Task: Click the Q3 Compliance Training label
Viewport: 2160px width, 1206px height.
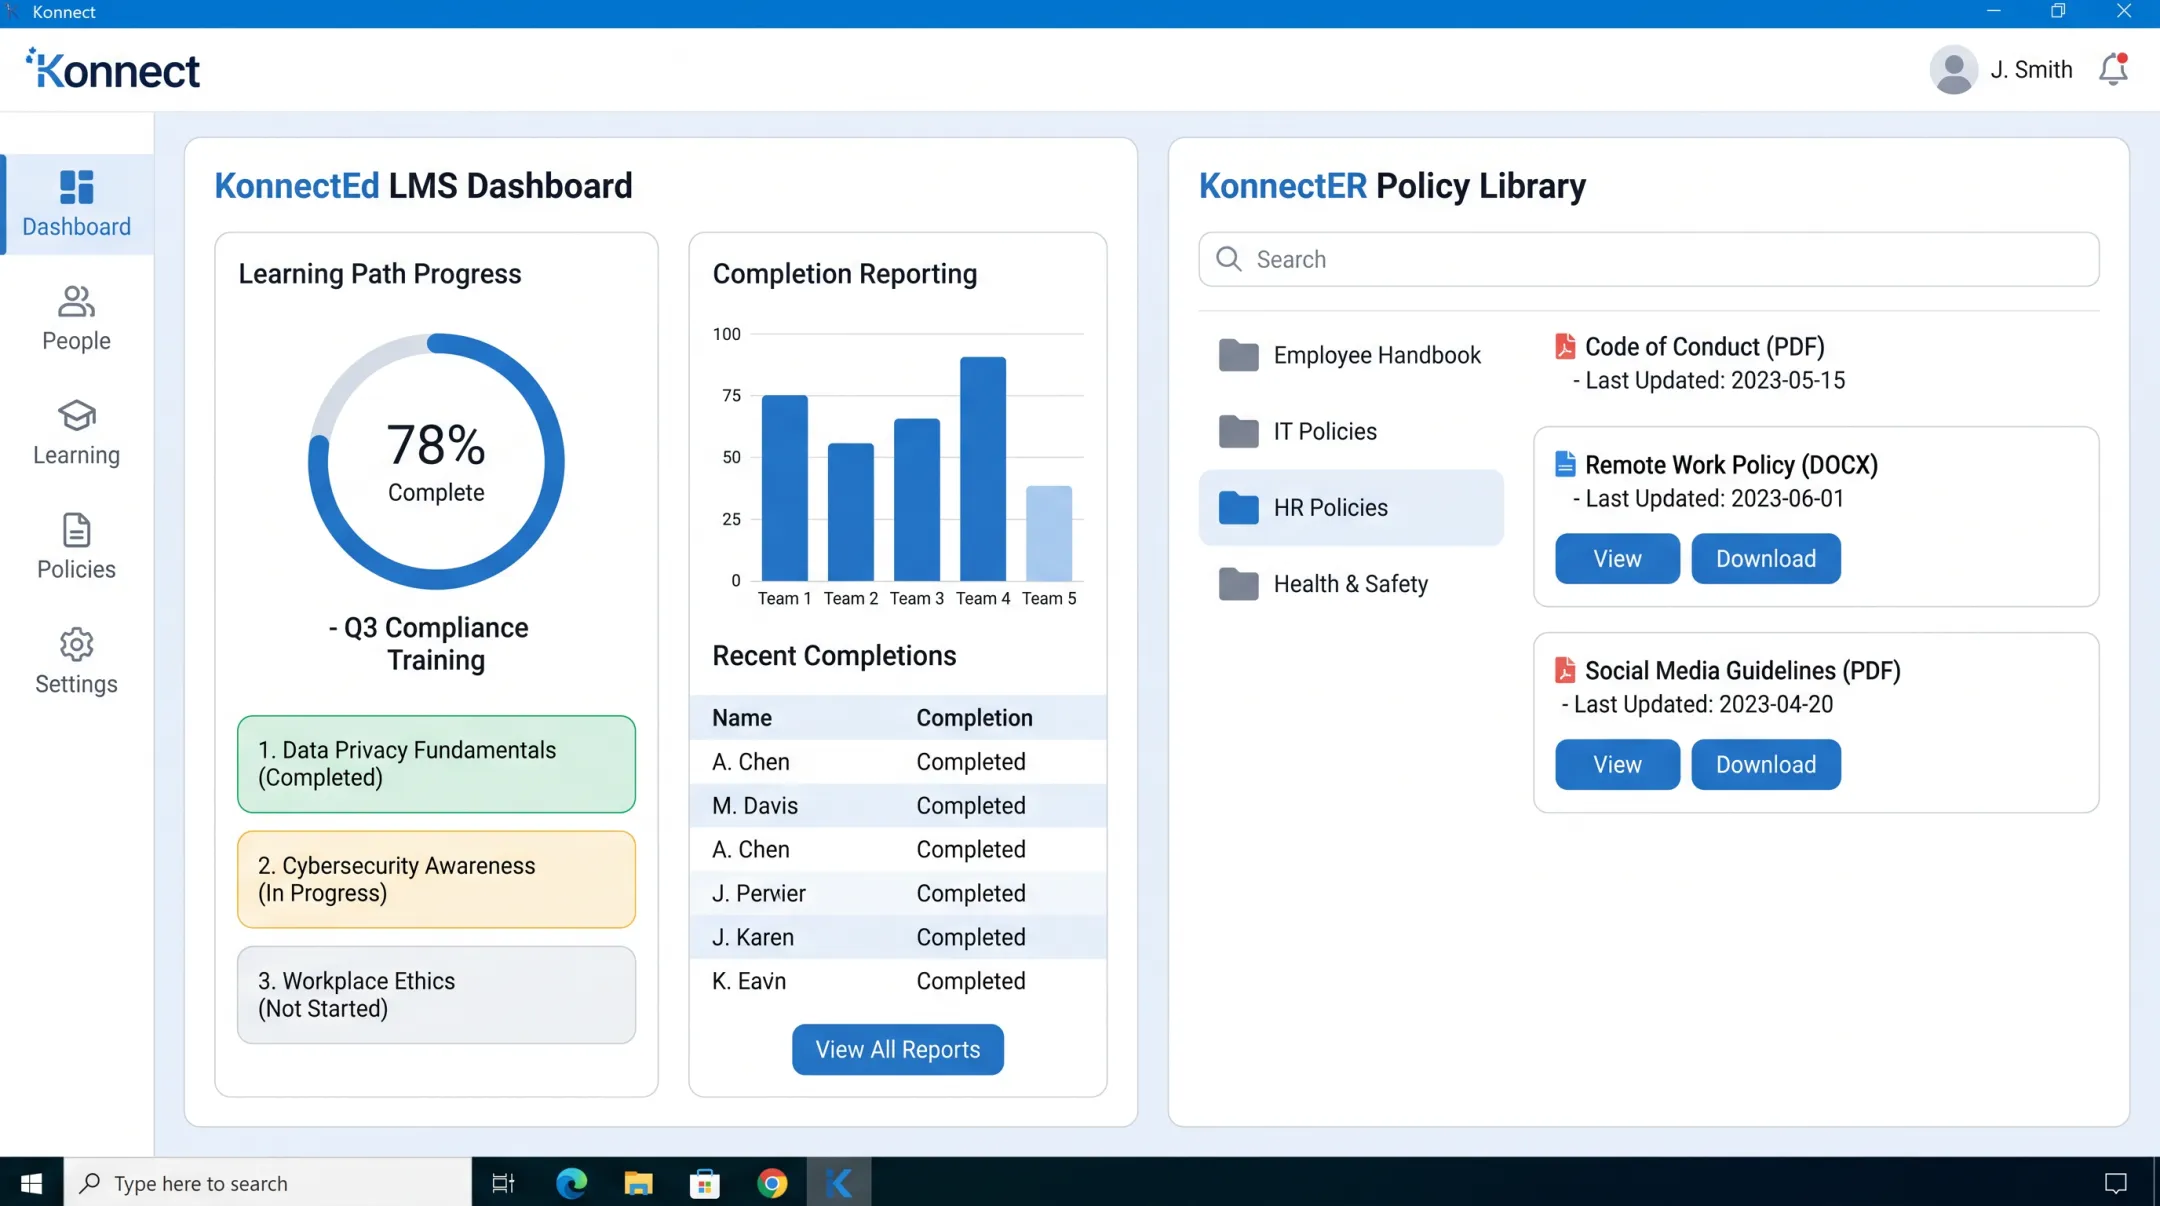Action: click(x=429, y=643)
